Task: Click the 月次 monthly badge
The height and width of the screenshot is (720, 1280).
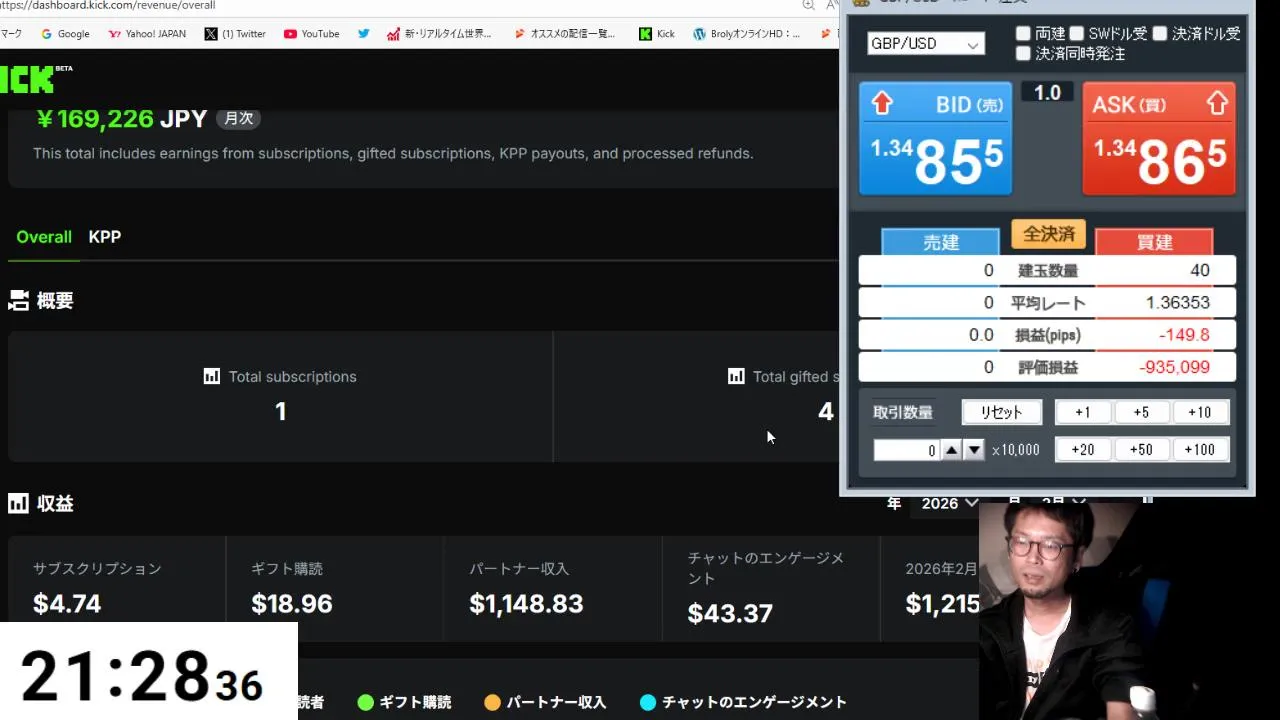Action: (239, 118)
